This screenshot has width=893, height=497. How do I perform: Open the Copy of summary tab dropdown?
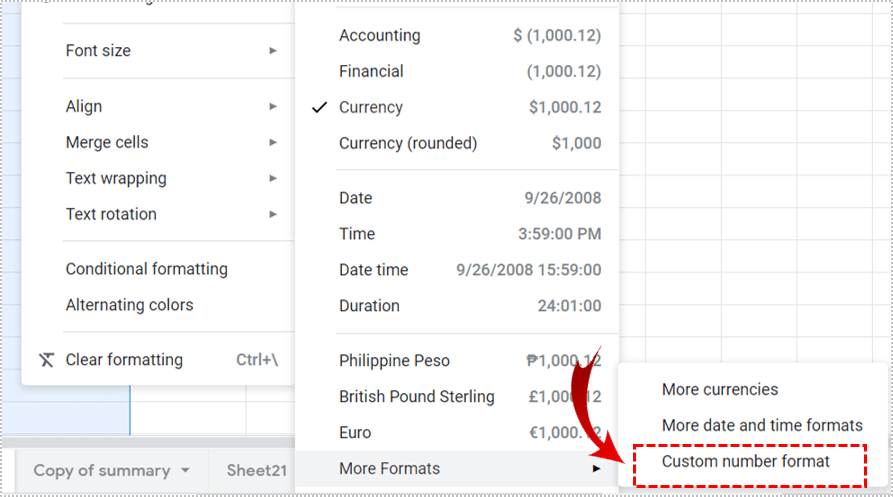(185, 471)
